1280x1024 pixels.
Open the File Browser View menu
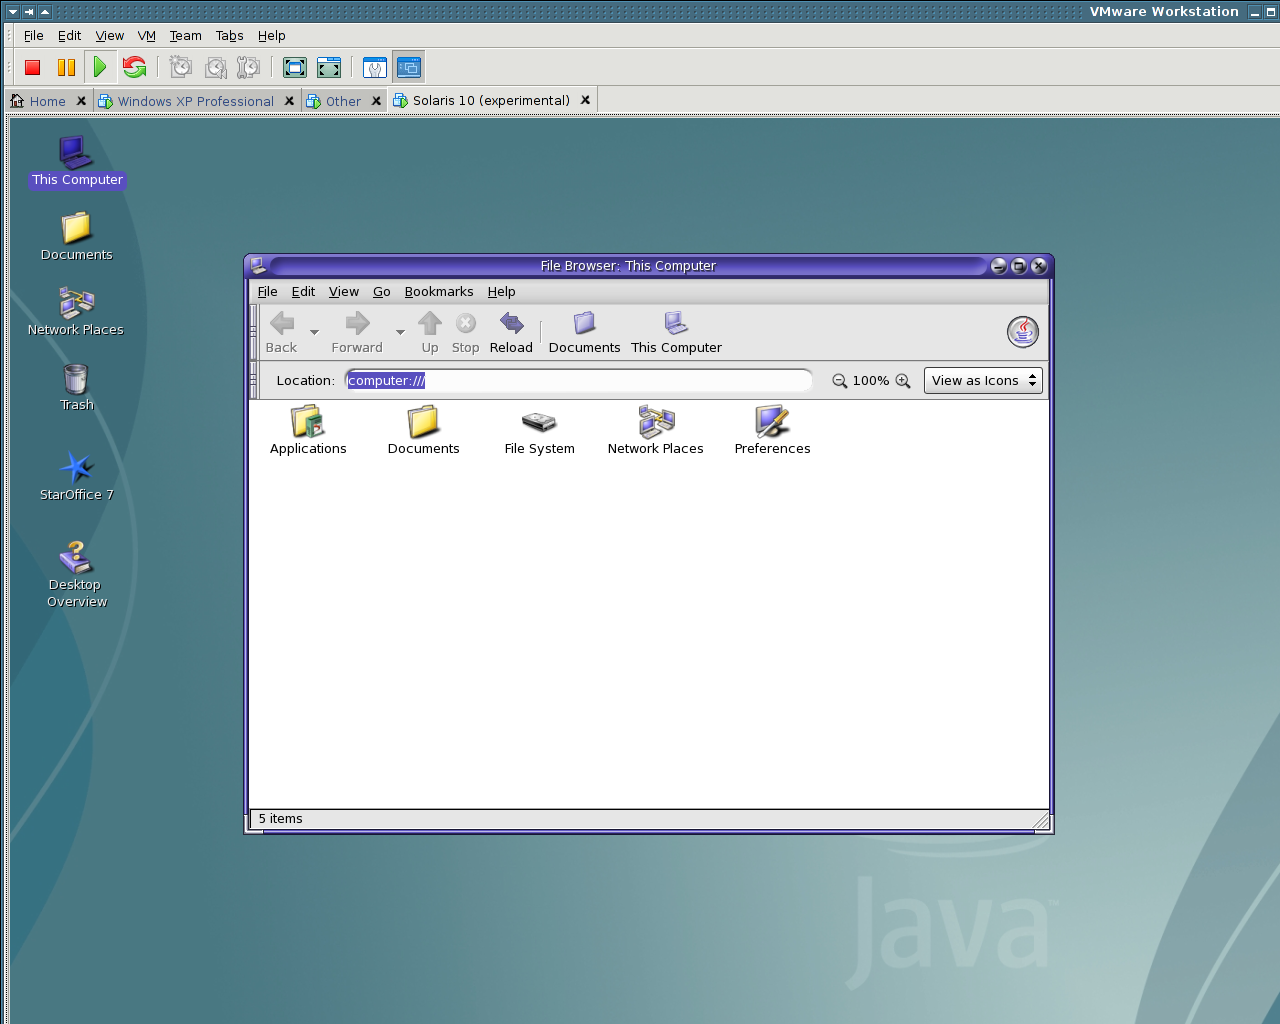[x=344, y=292]
